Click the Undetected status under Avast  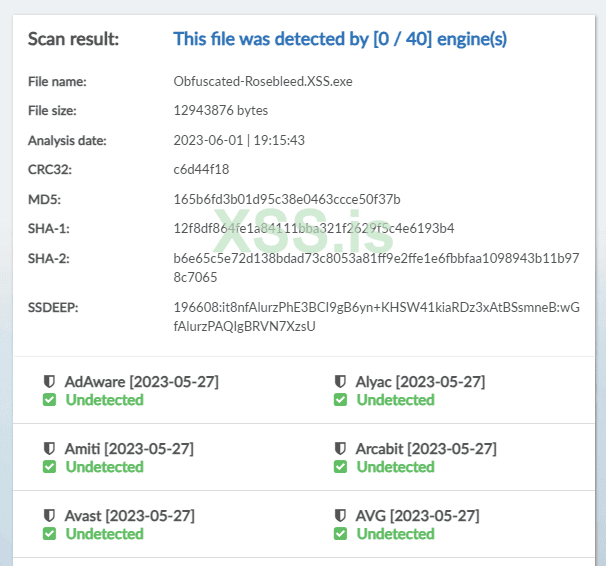[x=105, y=534]
